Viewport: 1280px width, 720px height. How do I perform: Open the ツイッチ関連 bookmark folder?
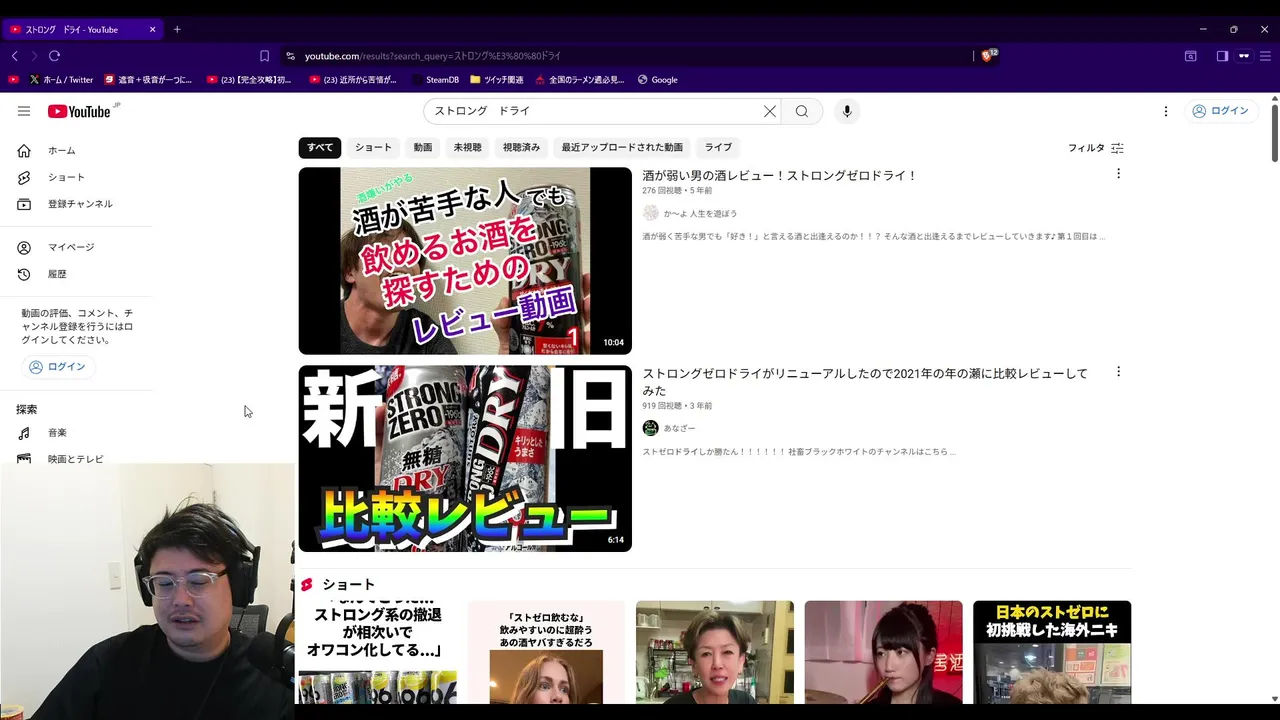(496, 80)
